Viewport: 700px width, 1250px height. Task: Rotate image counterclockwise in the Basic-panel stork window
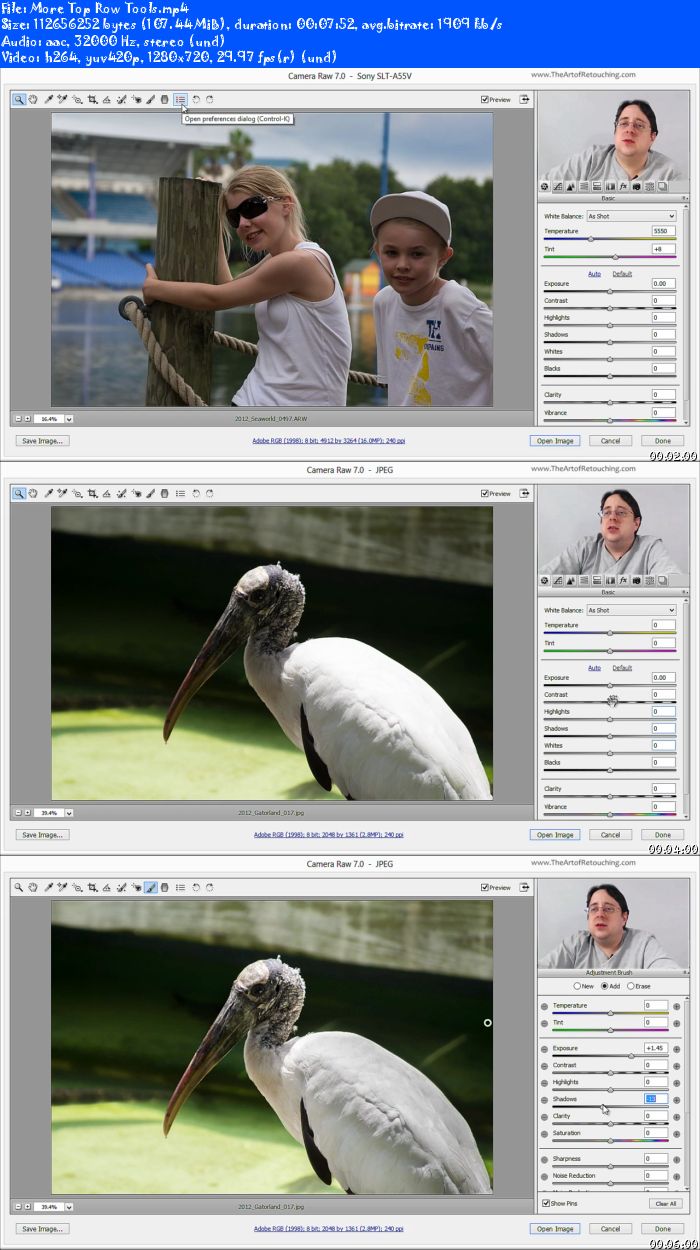[196, 493]
